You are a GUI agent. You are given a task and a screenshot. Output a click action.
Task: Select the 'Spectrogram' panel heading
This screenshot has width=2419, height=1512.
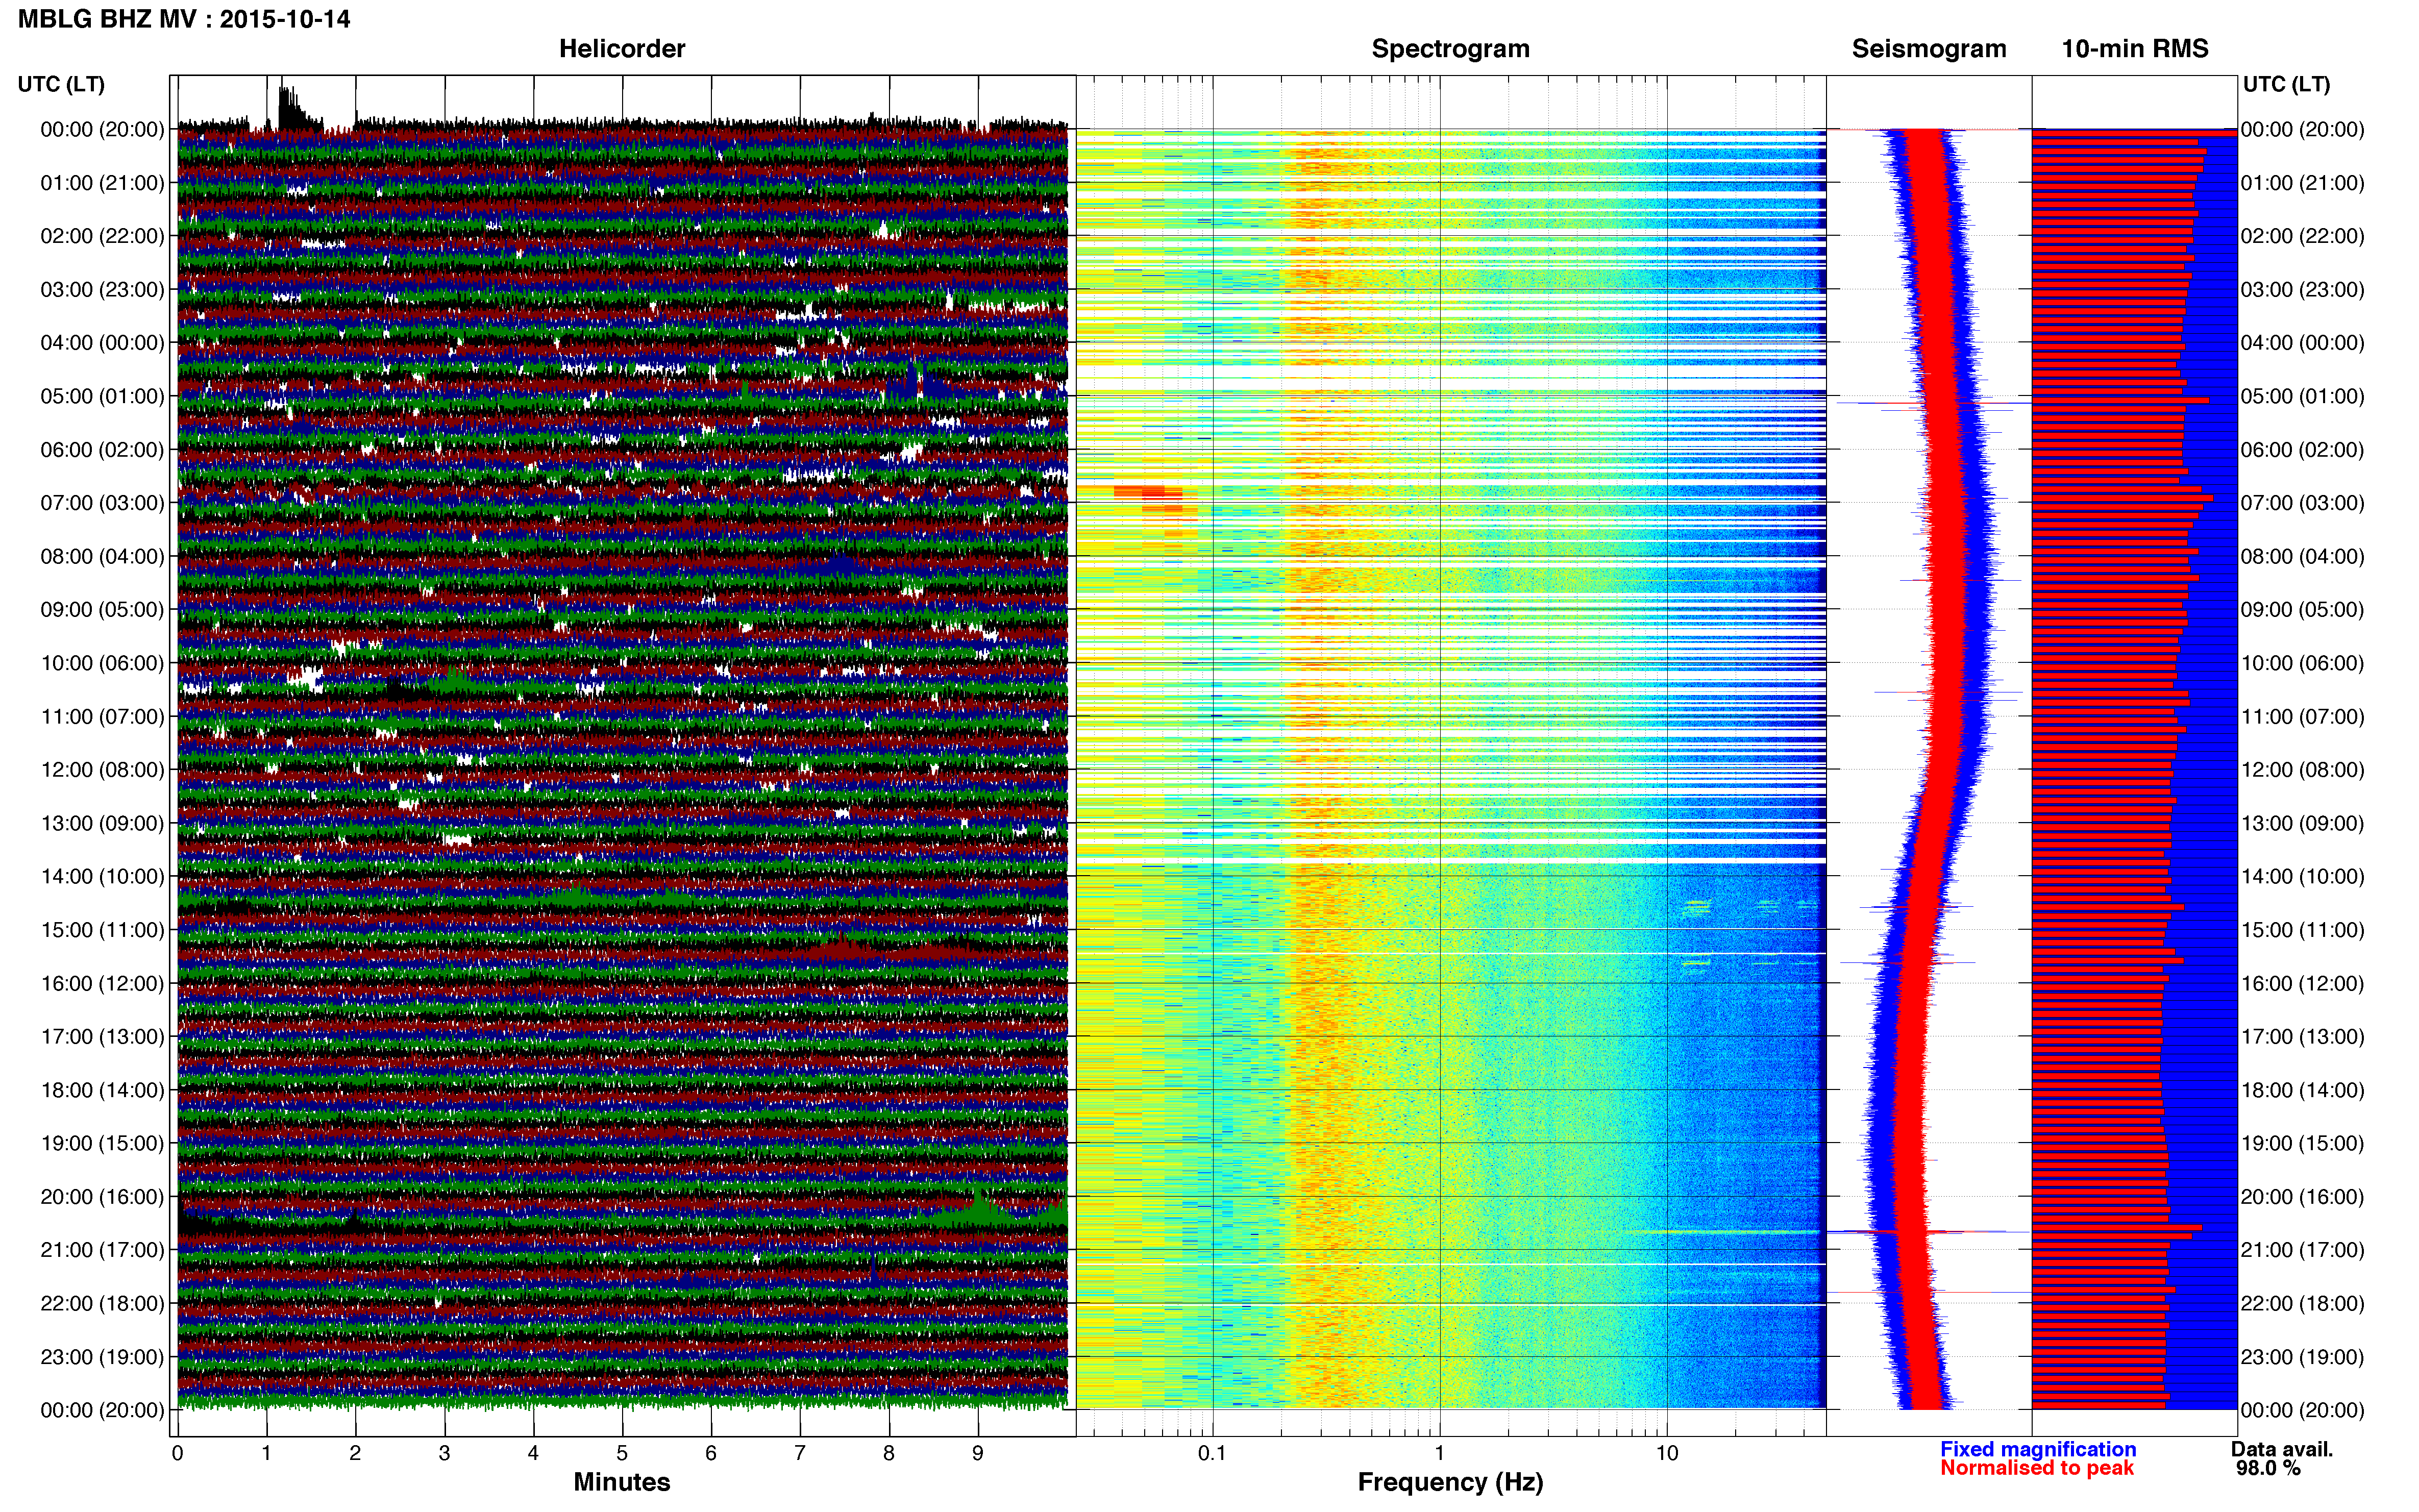coord(1450,49)
